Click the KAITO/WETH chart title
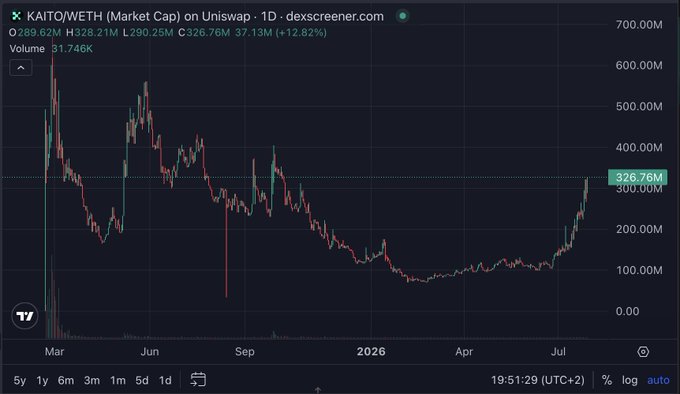This screenshot has width=680, height=394. pos(205,16)
